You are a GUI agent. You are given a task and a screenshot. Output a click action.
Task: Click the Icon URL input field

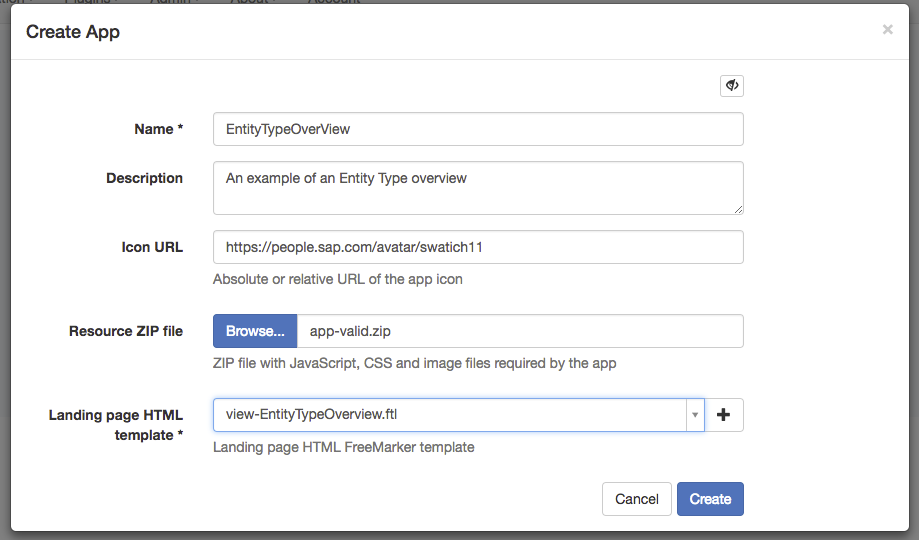[478, 247]
